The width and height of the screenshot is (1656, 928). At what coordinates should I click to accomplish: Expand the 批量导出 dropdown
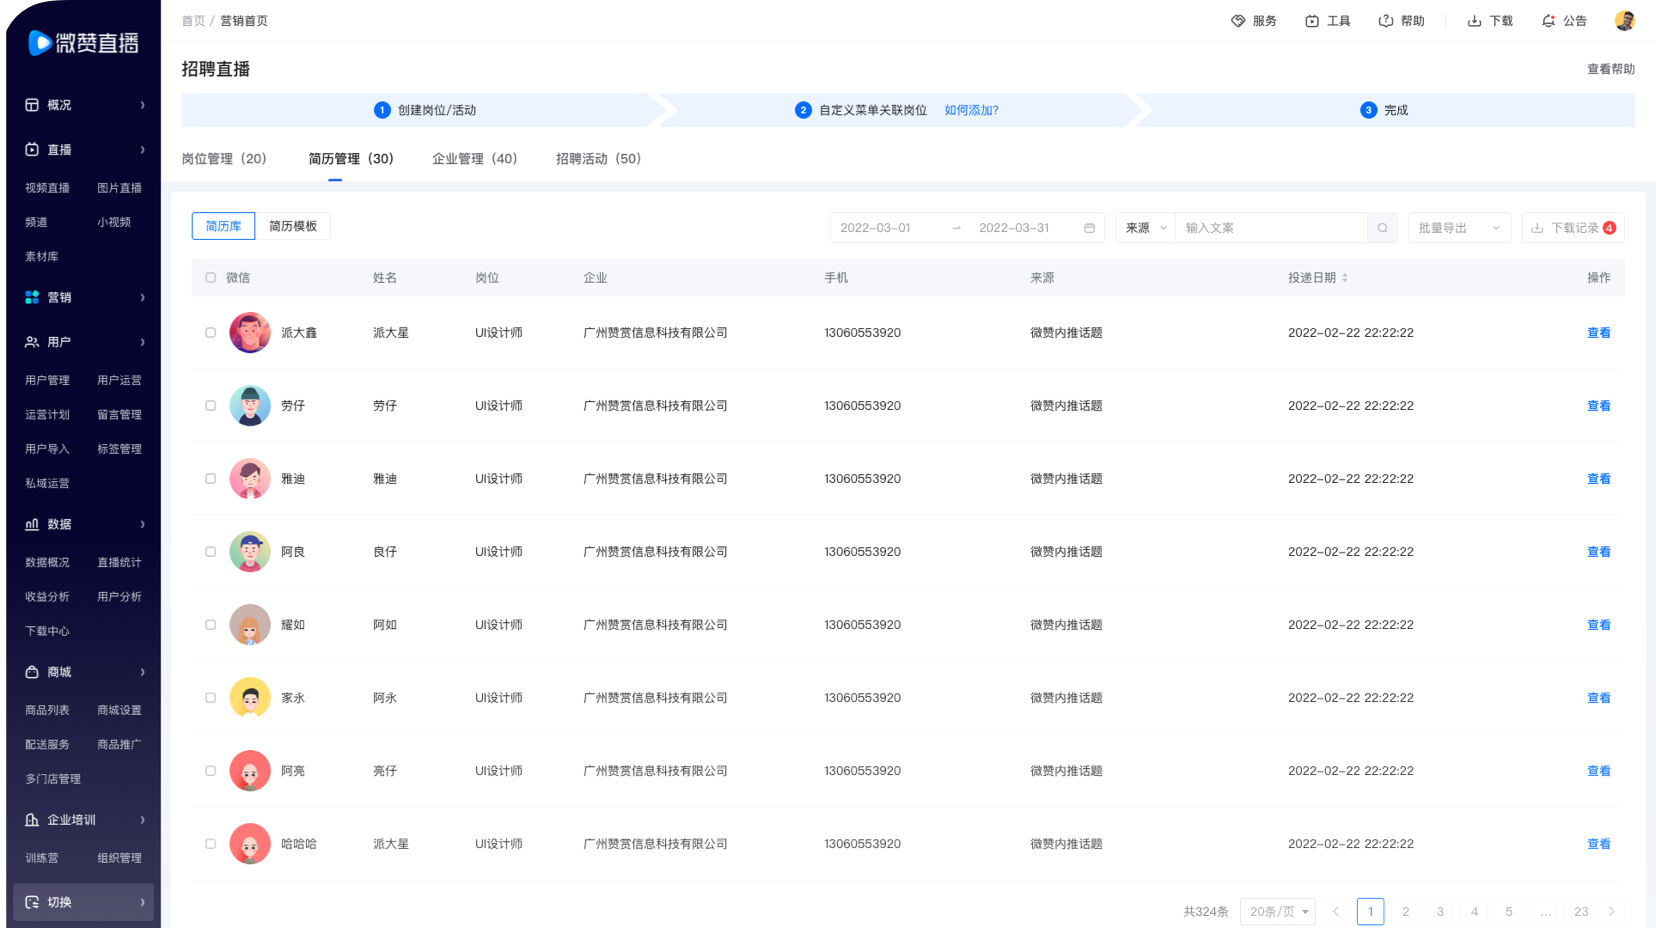[1459, 228]
